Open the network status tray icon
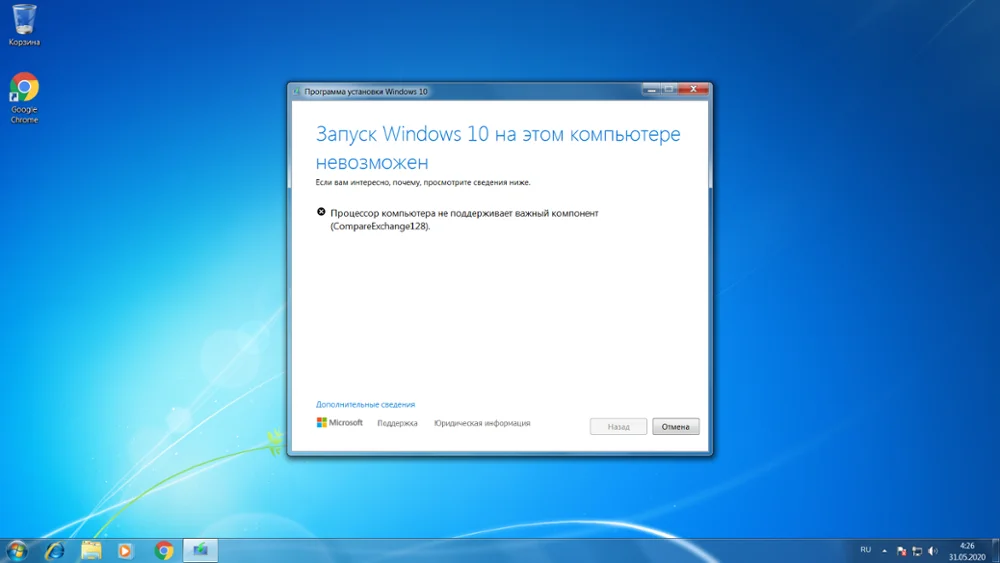The height and width of the screenshot is (563, 1000). point(917,551)
